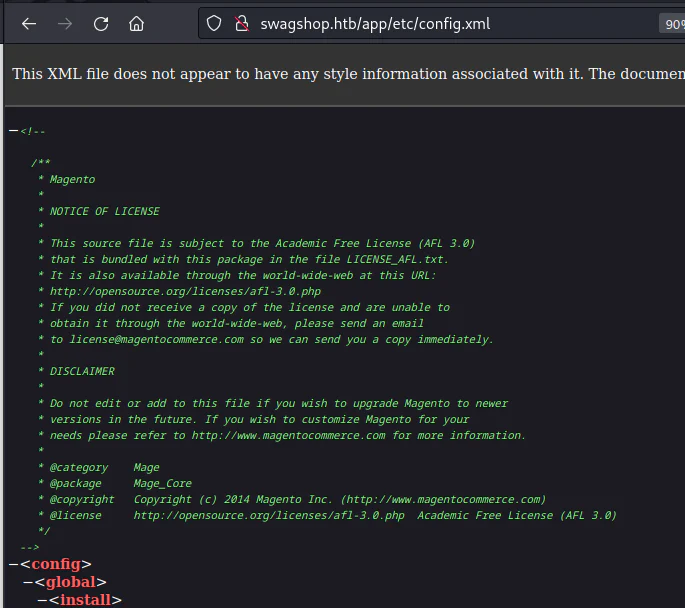The height and width of the screenshot is (608, 685).
Task: Collapse the global element
Action: 28,582
